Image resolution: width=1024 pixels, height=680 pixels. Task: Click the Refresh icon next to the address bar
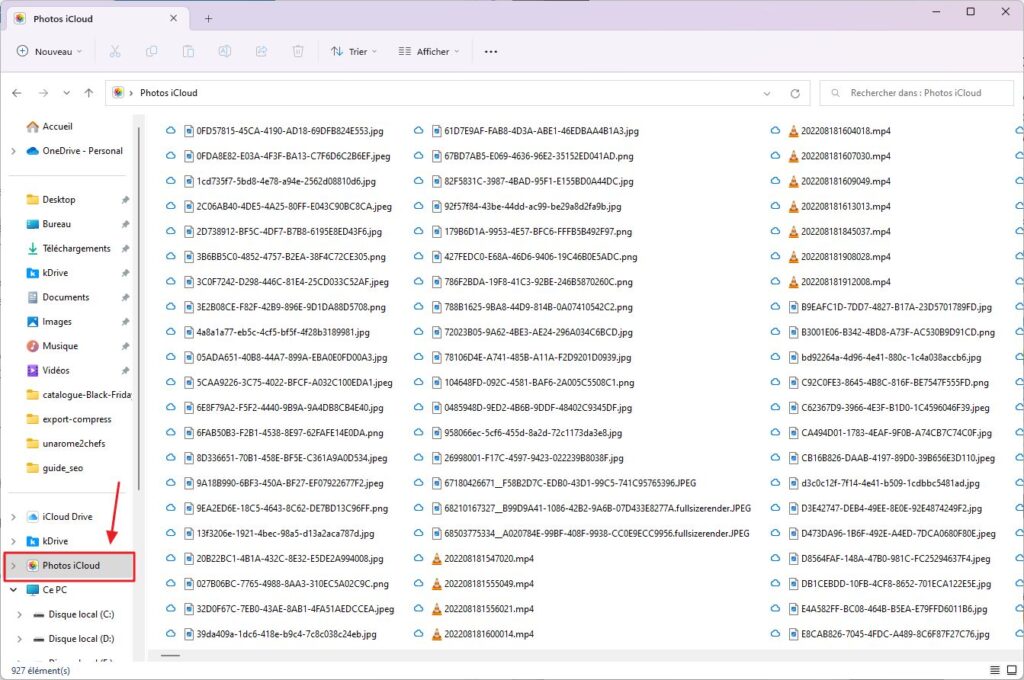click(x=795, y=92)
